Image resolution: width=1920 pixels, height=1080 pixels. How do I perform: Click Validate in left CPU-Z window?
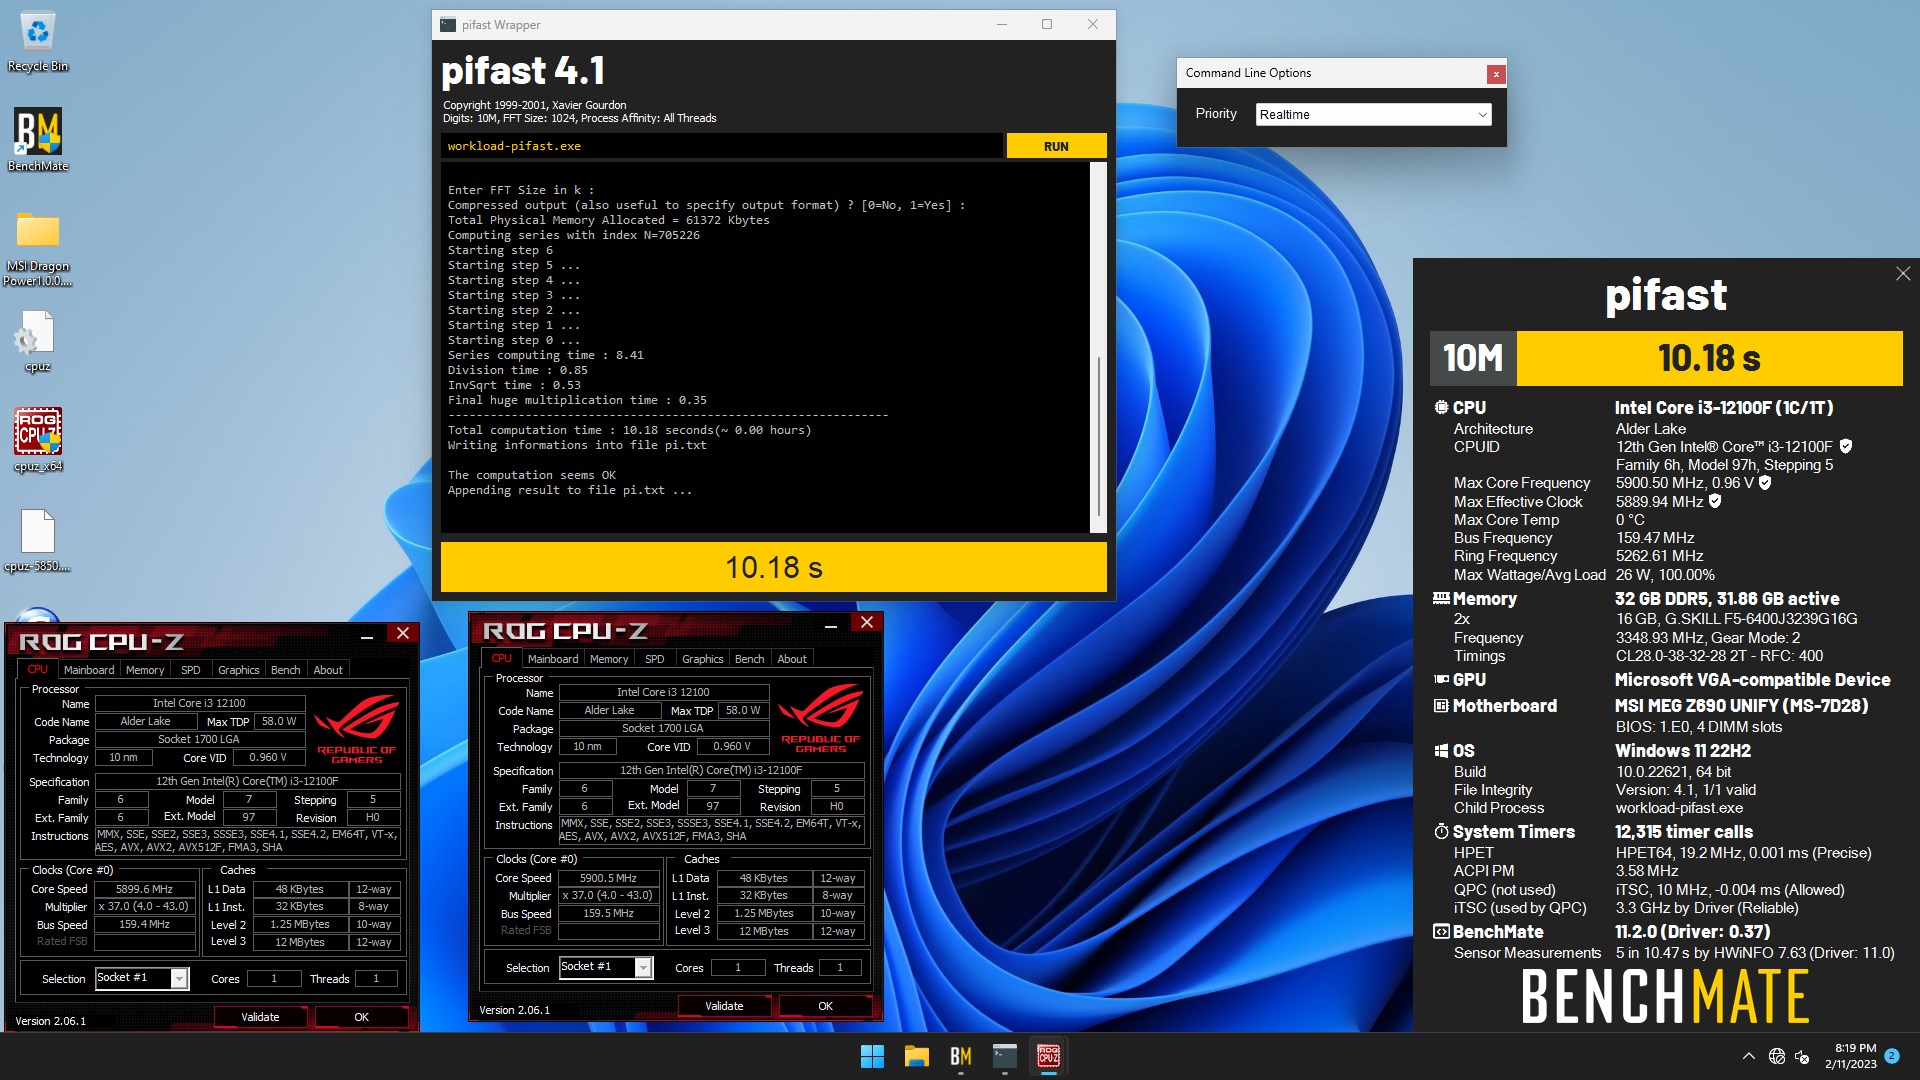(x=260, y=1017)
